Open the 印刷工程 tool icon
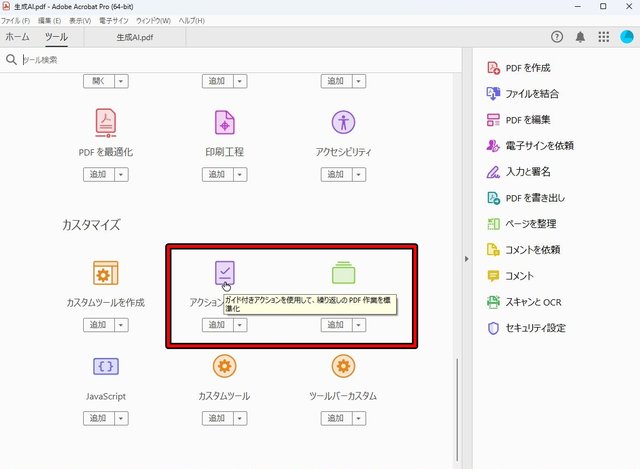640x469 pixels. pos(224,122)
